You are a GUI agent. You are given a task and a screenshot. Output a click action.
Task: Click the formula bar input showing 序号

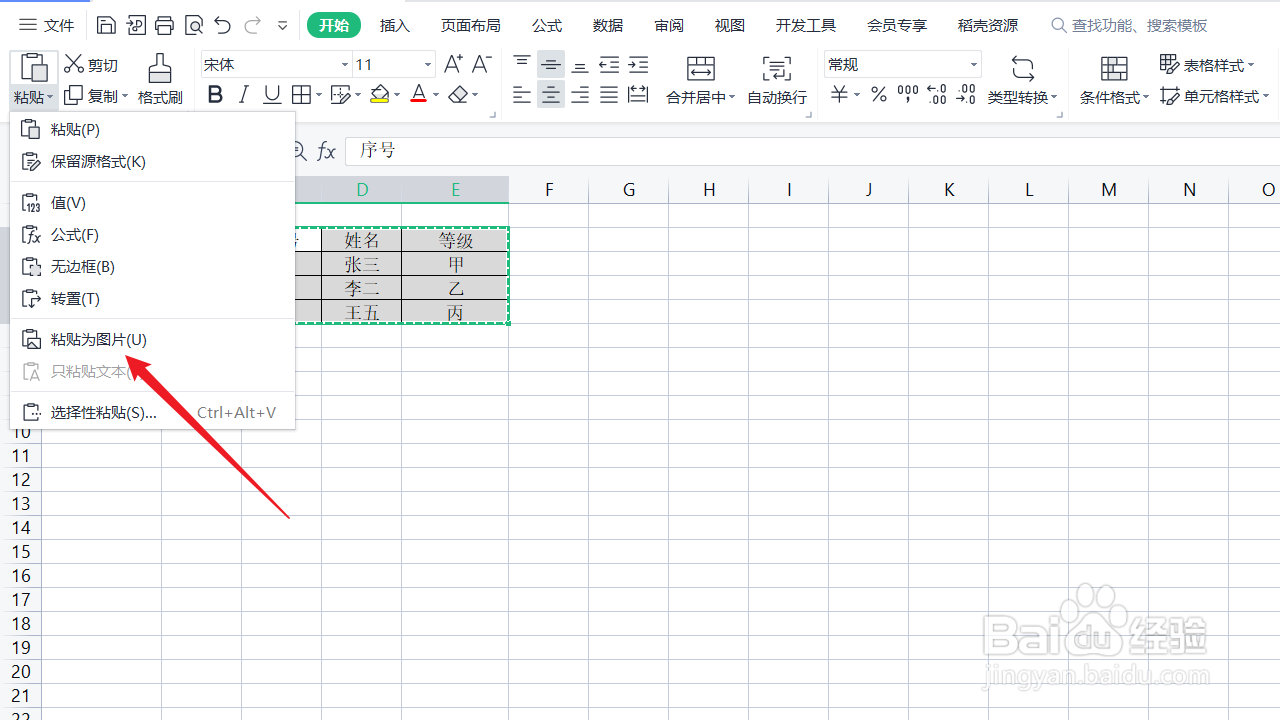click(812, 151)
